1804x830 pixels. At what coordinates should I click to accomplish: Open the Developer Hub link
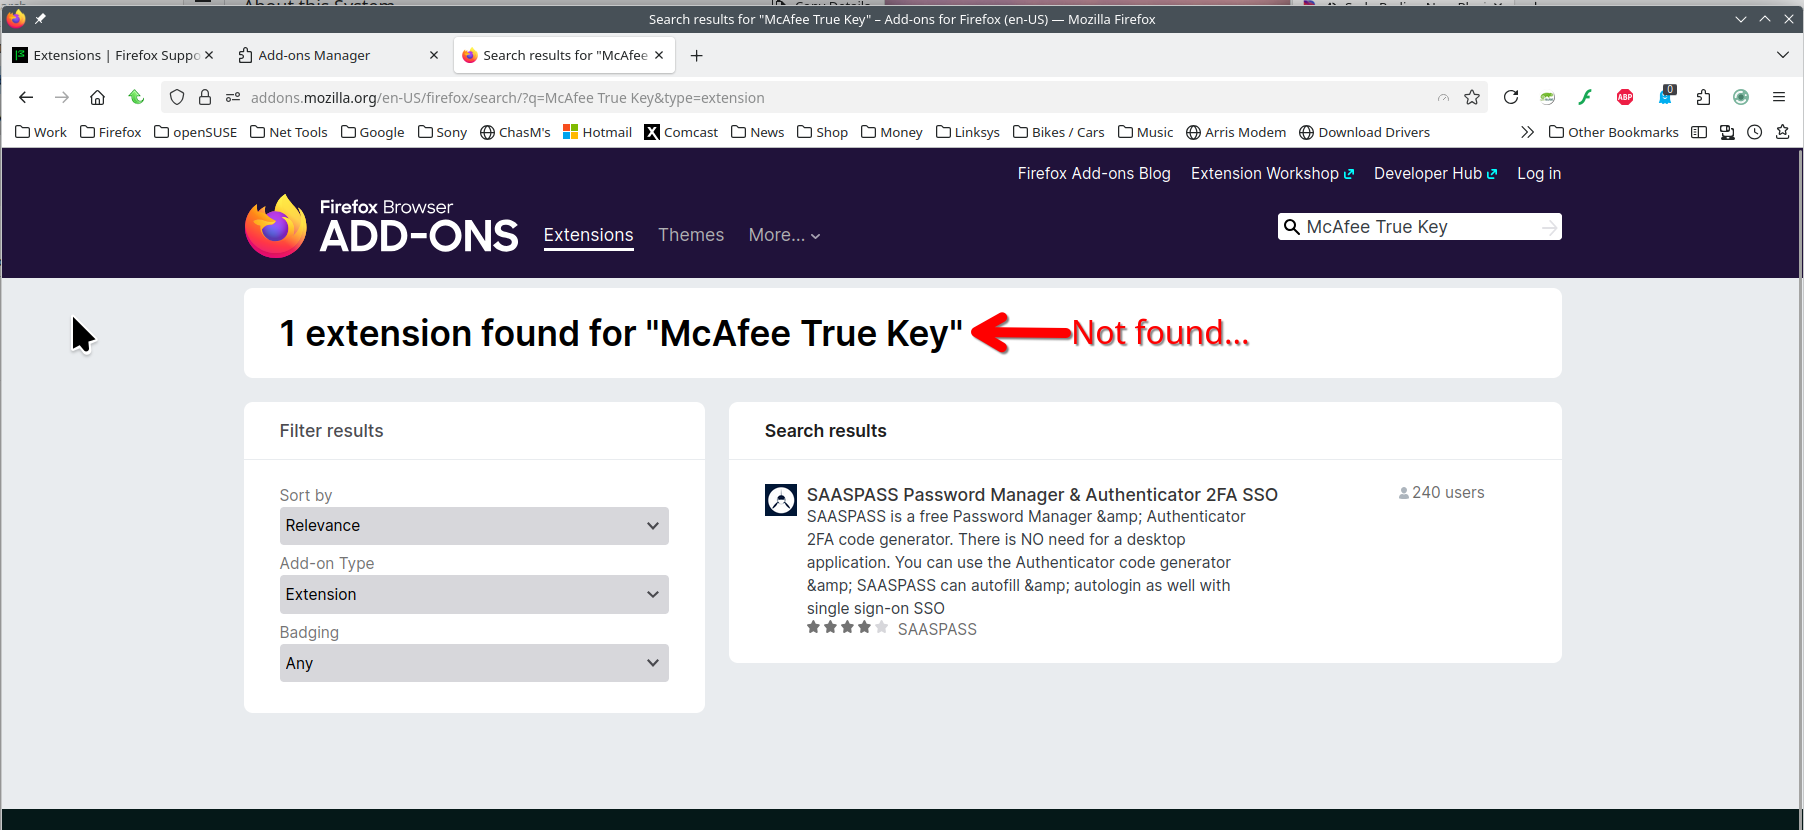1435,174
